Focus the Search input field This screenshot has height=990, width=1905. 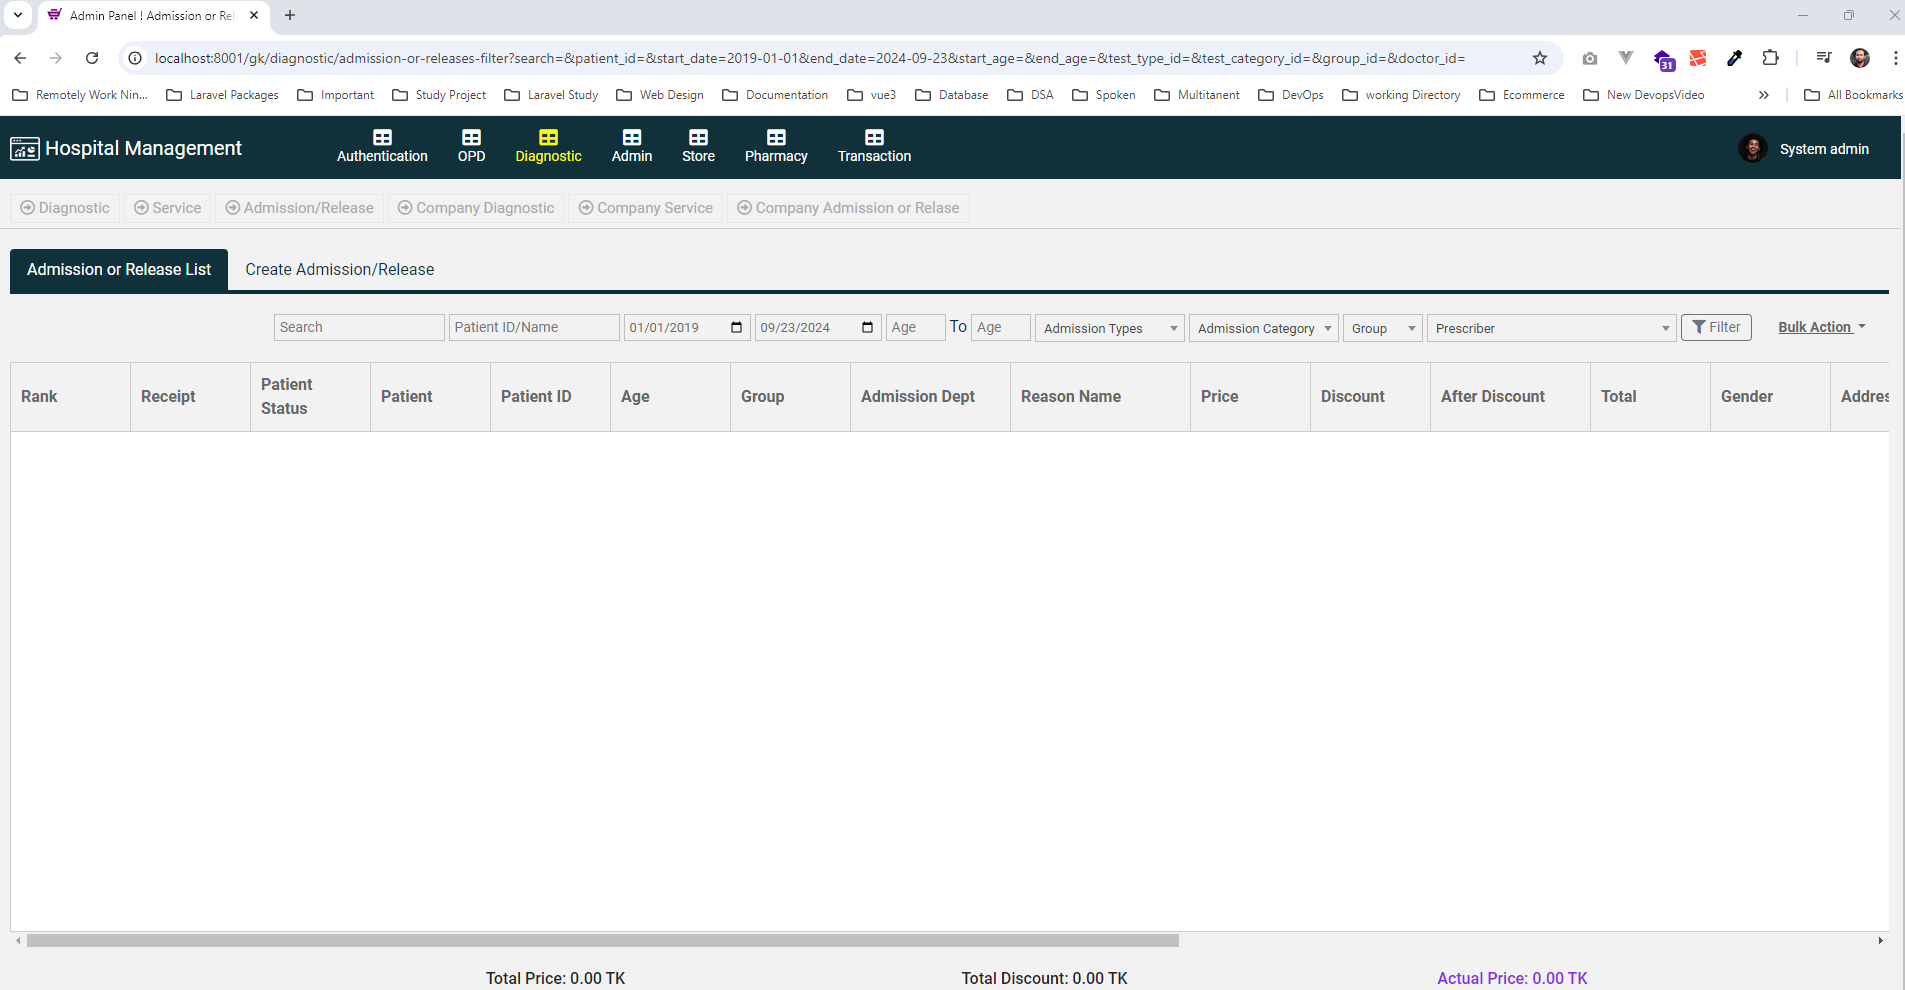(x=359, y=327)
